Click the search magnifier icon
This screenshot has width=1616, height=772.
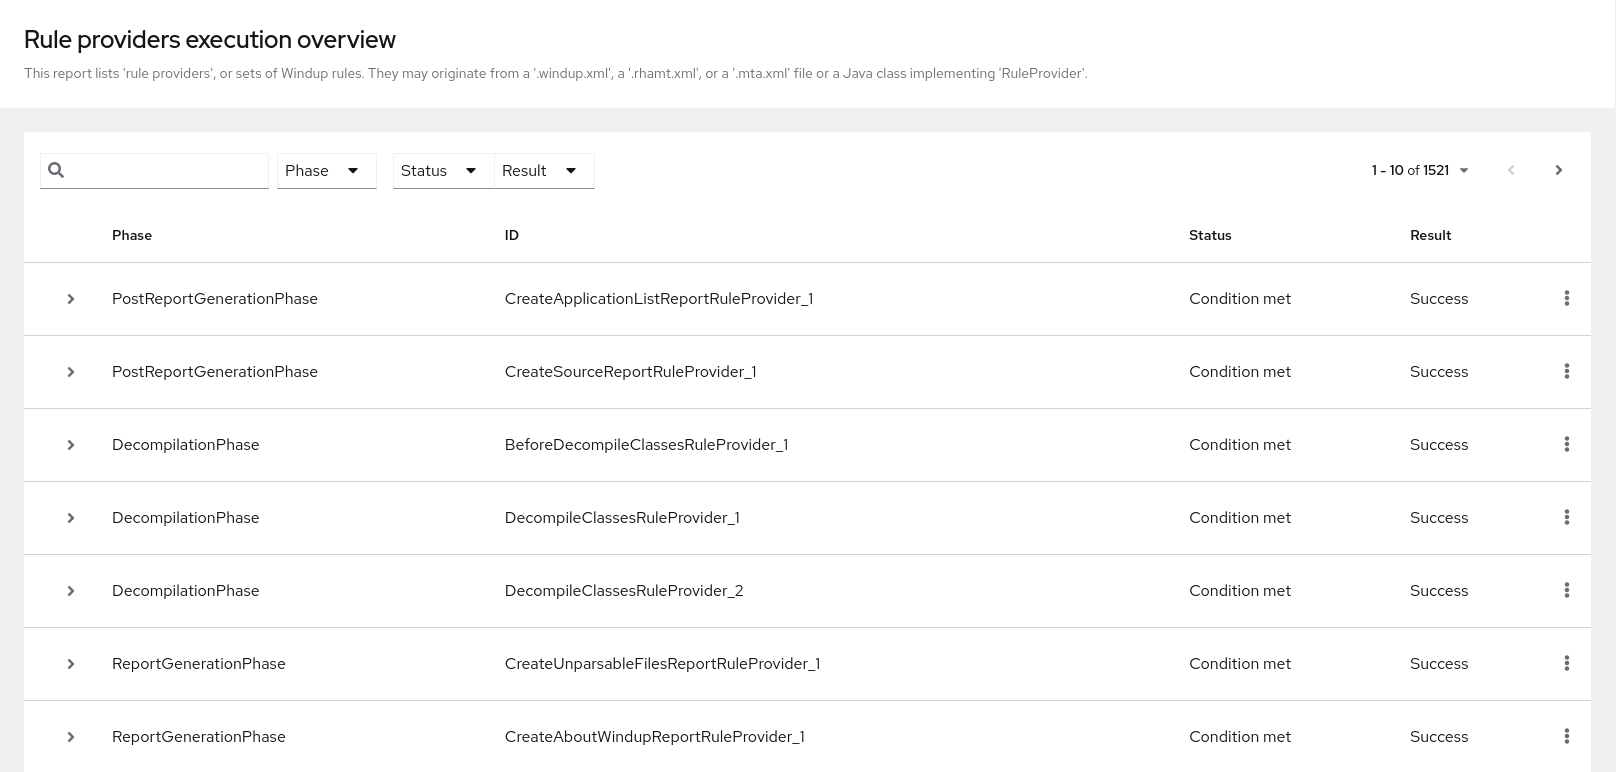(x=56, y=170)
